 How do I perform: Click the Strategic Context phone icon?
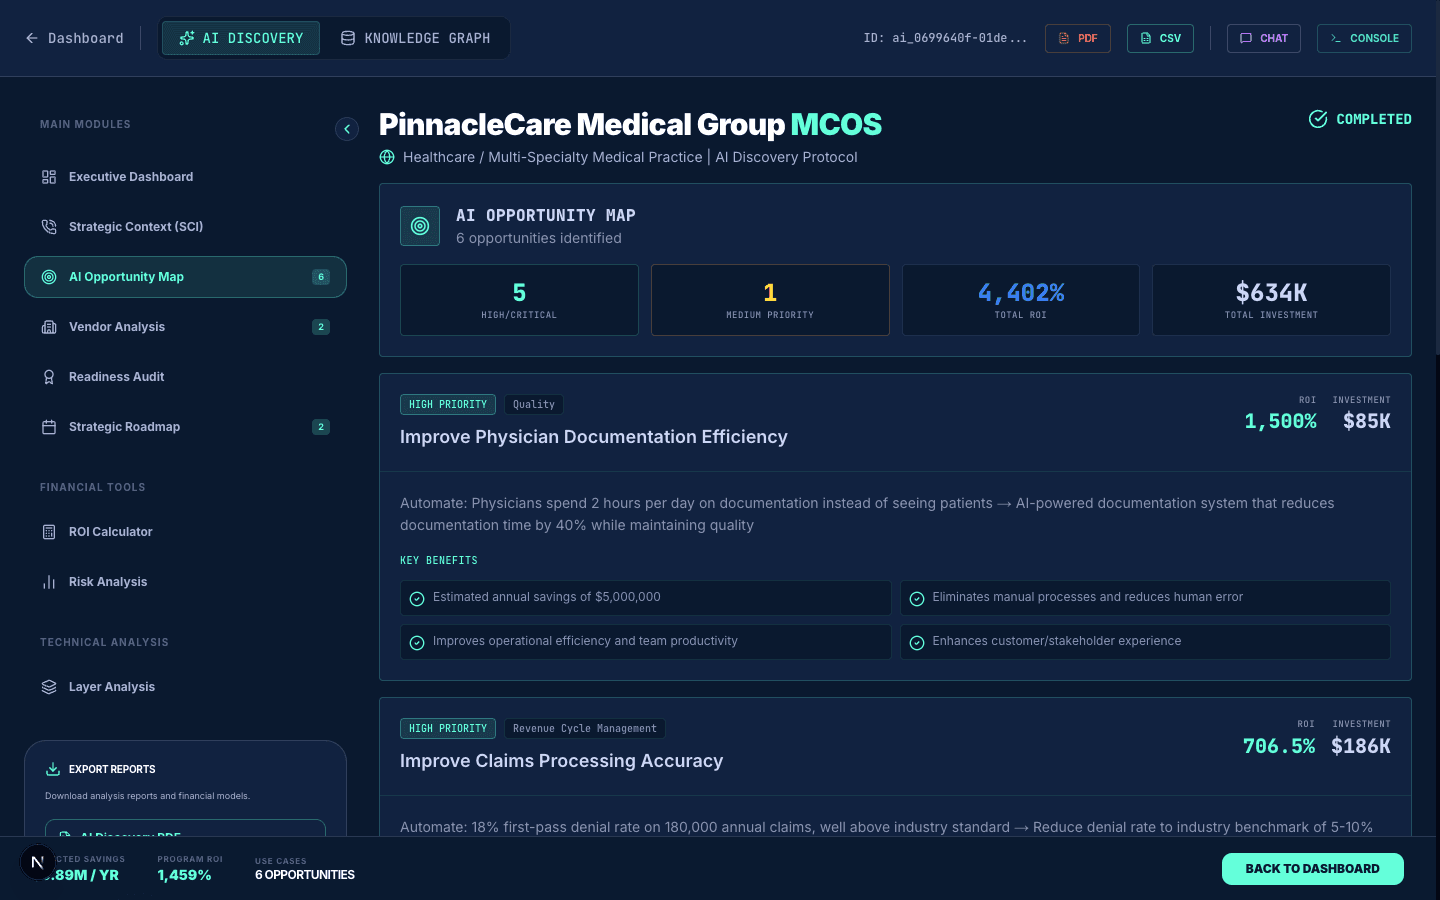coord(49,227)
